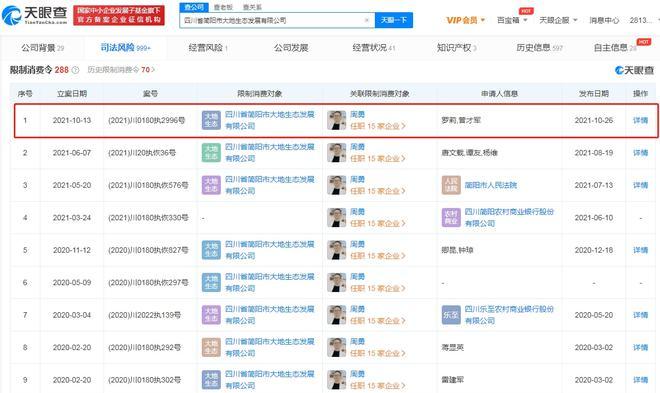Expand 任职 15 家企业 in row 7
Image resolution: width=660 pixels, height=393 pixels.
pos(378,320)
